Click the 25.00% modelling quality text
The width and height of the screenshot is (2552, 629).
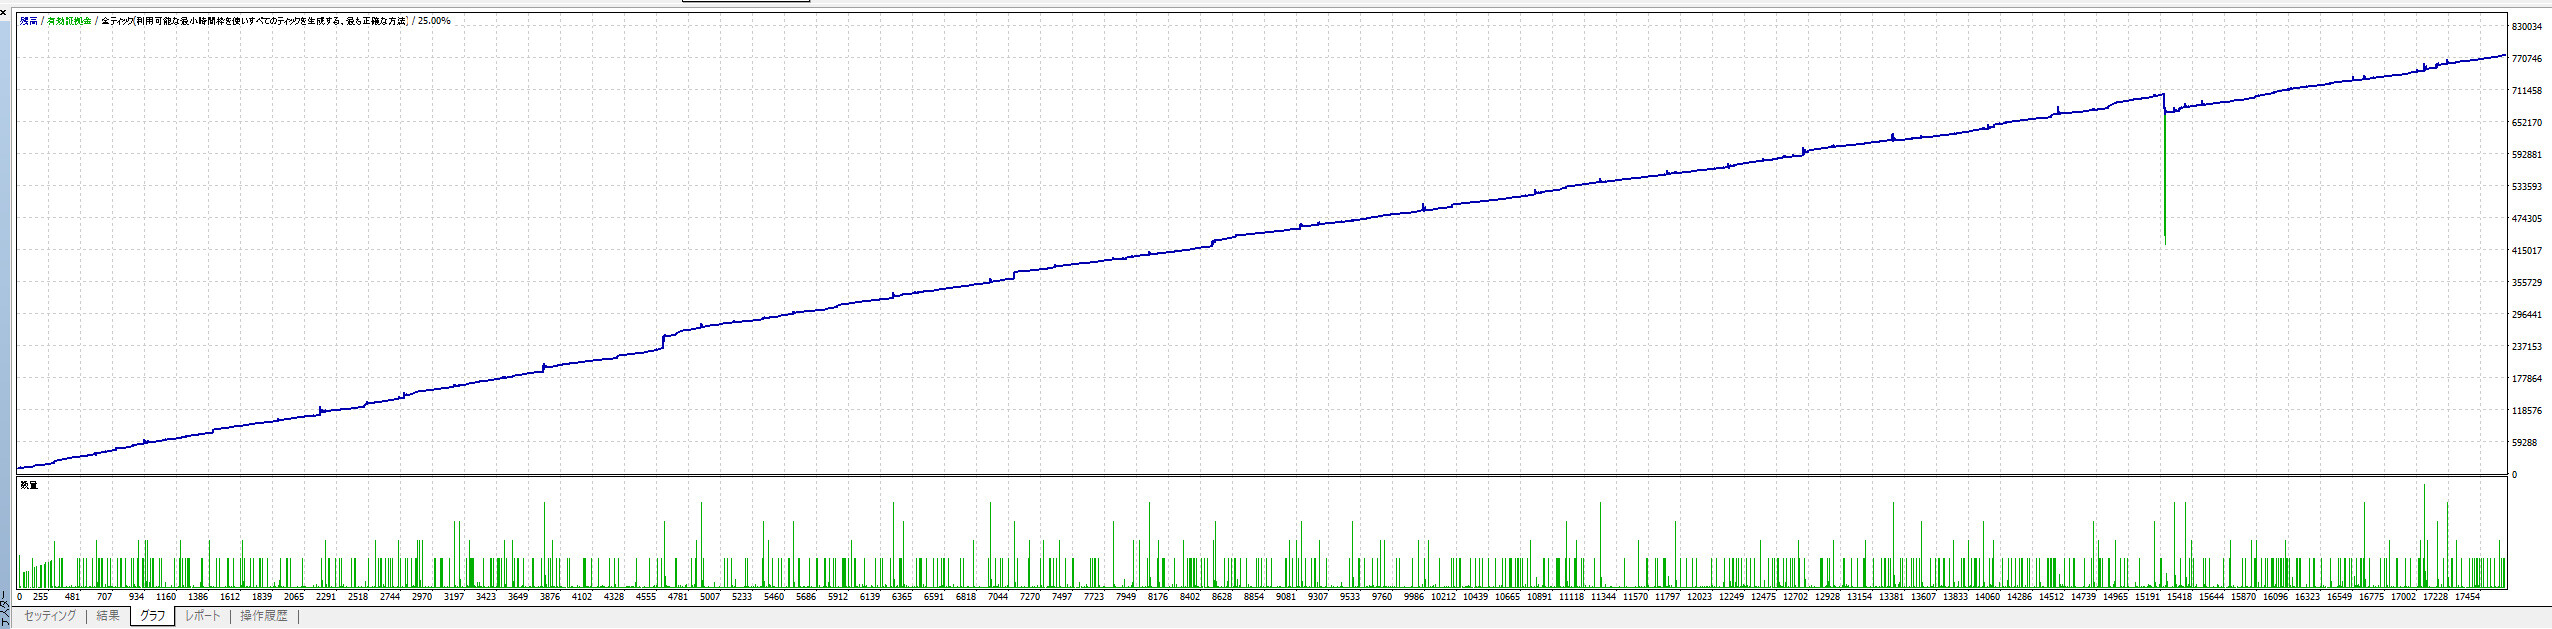(x=434, y=21)
